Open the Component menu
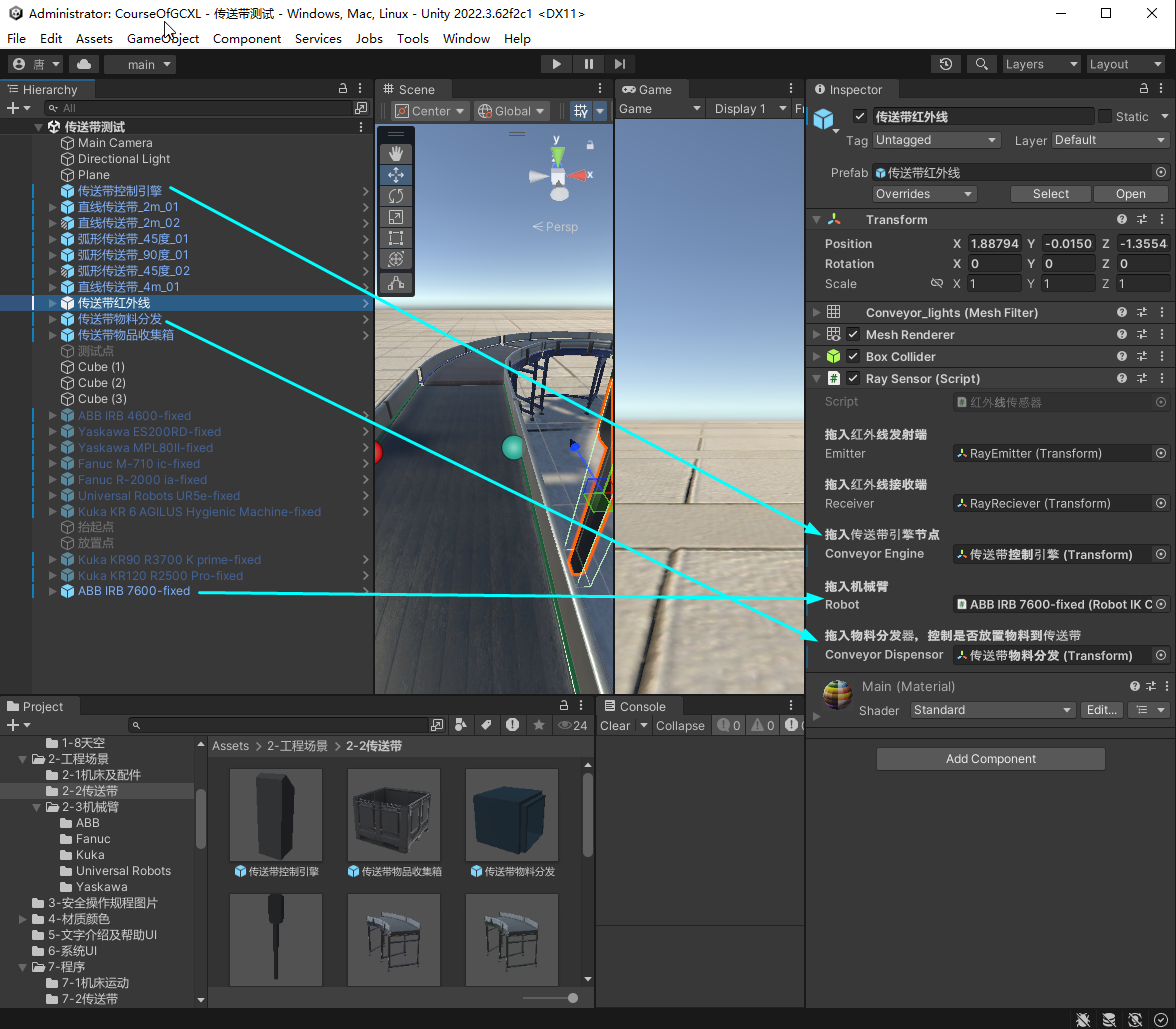Viewport: 1176px width, 1029px height. coord(247,38)
